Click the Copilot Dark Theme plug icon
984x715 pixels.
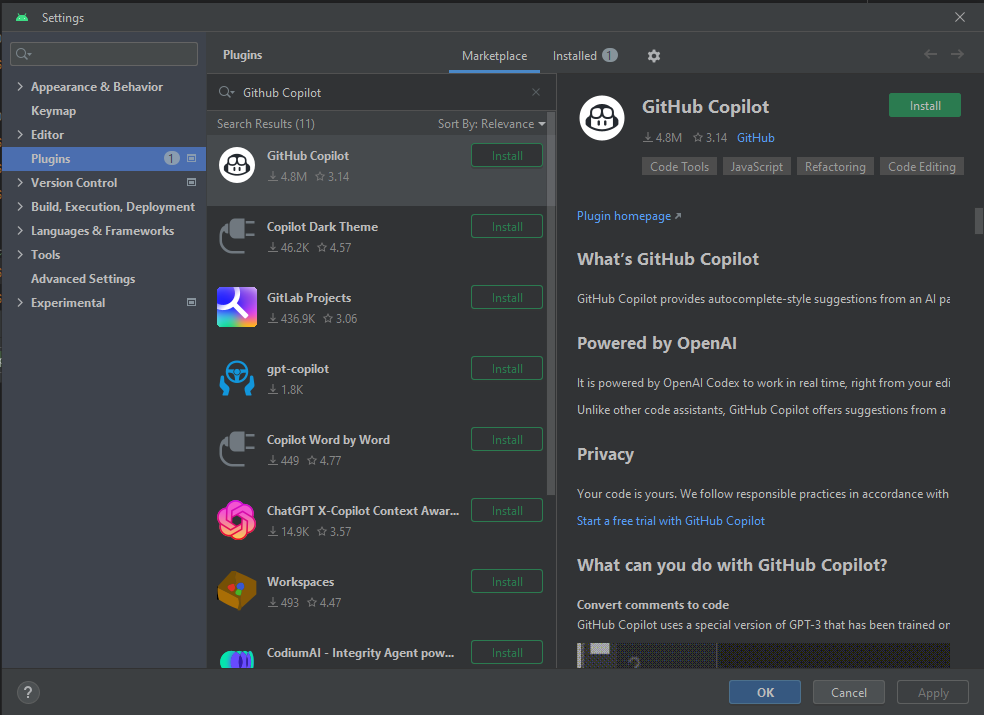[237, 236]
